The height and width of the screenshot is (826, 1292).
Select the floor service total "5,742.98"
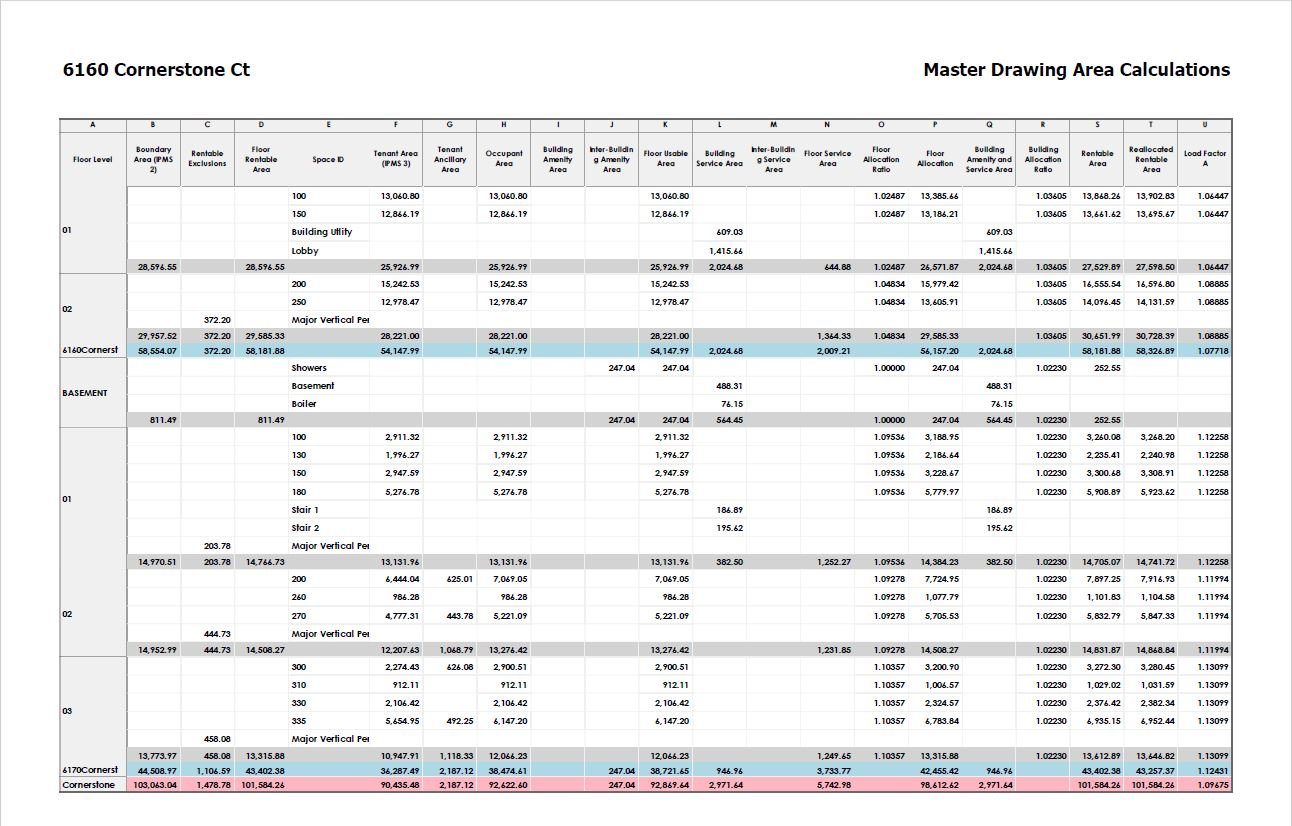[x=833, y=785]
